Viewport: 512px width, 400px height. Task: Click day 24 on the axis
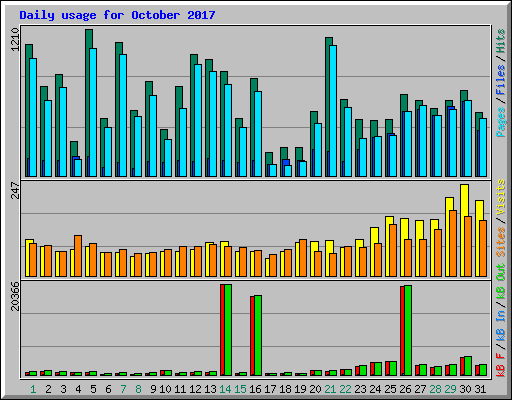coord(375,389)
